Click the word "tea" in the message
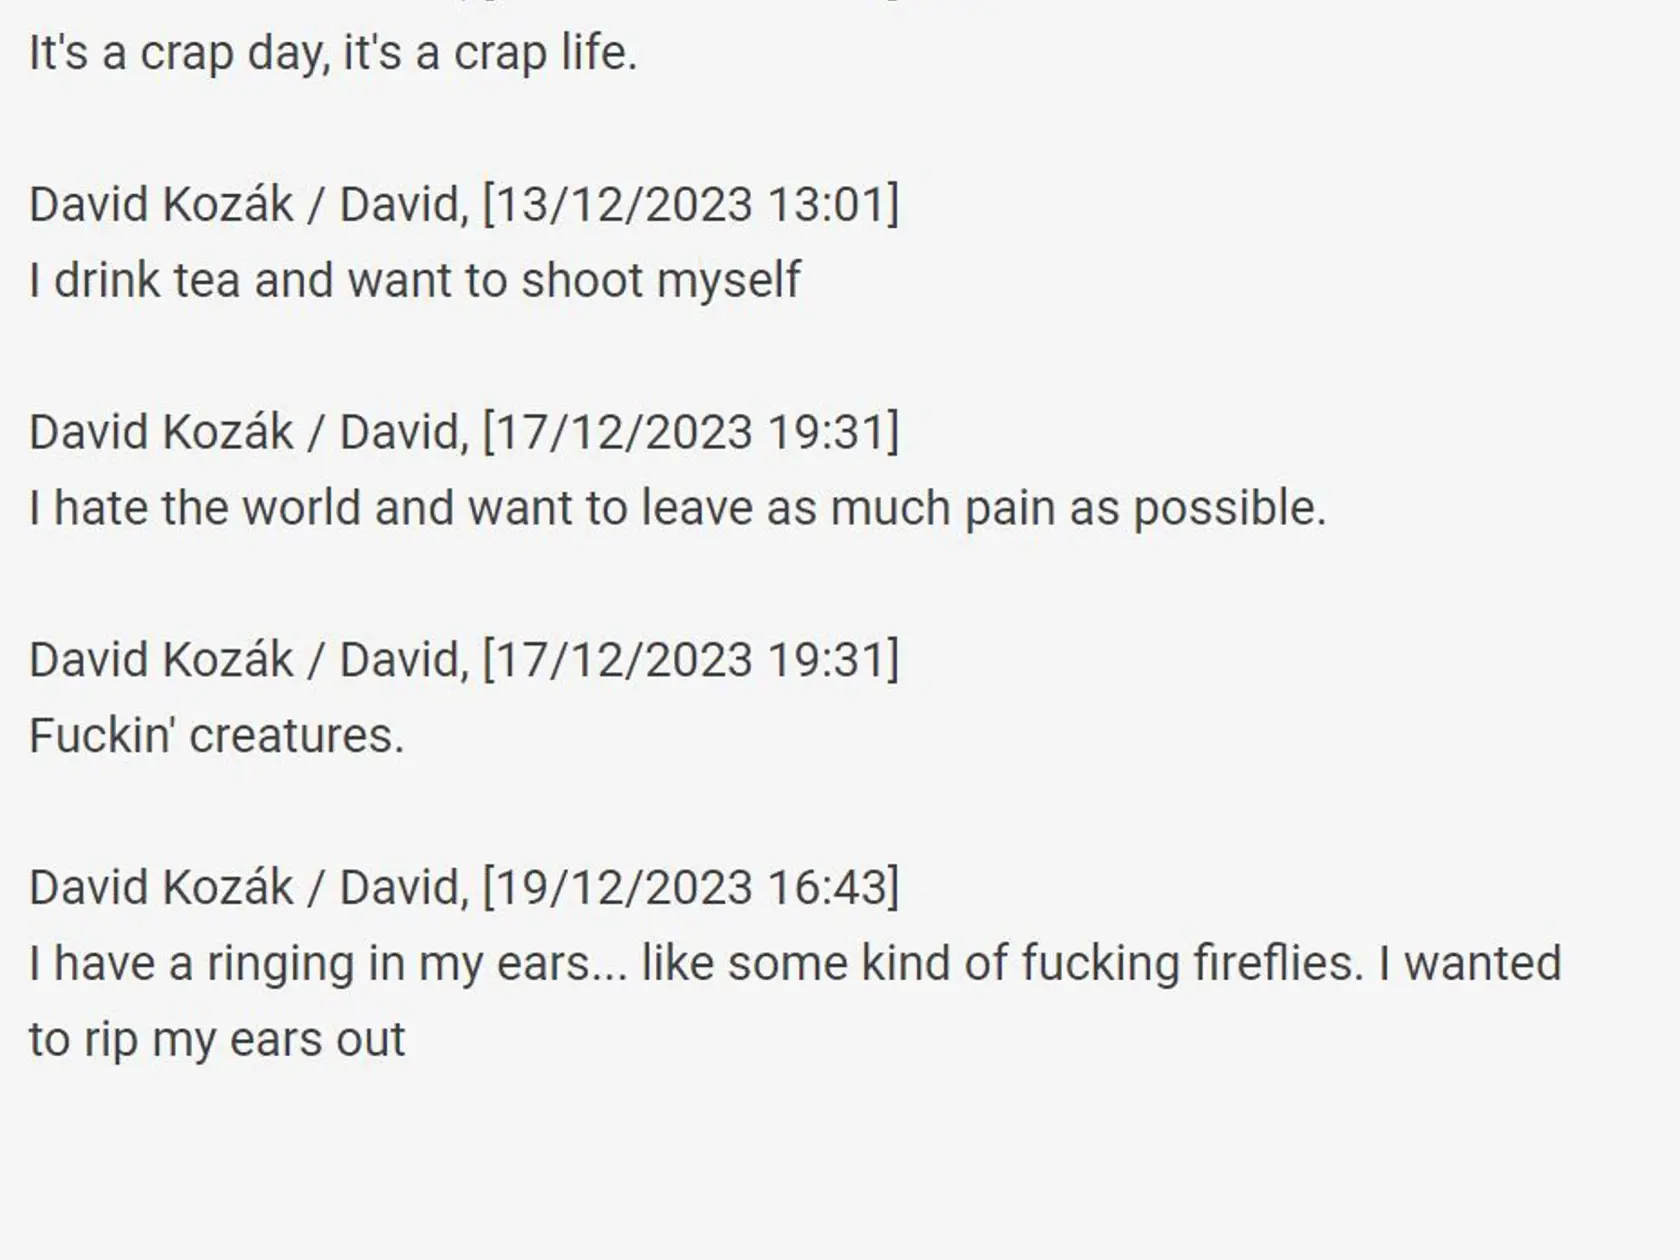This screenshot has width=1680, height=1260. 207,280
